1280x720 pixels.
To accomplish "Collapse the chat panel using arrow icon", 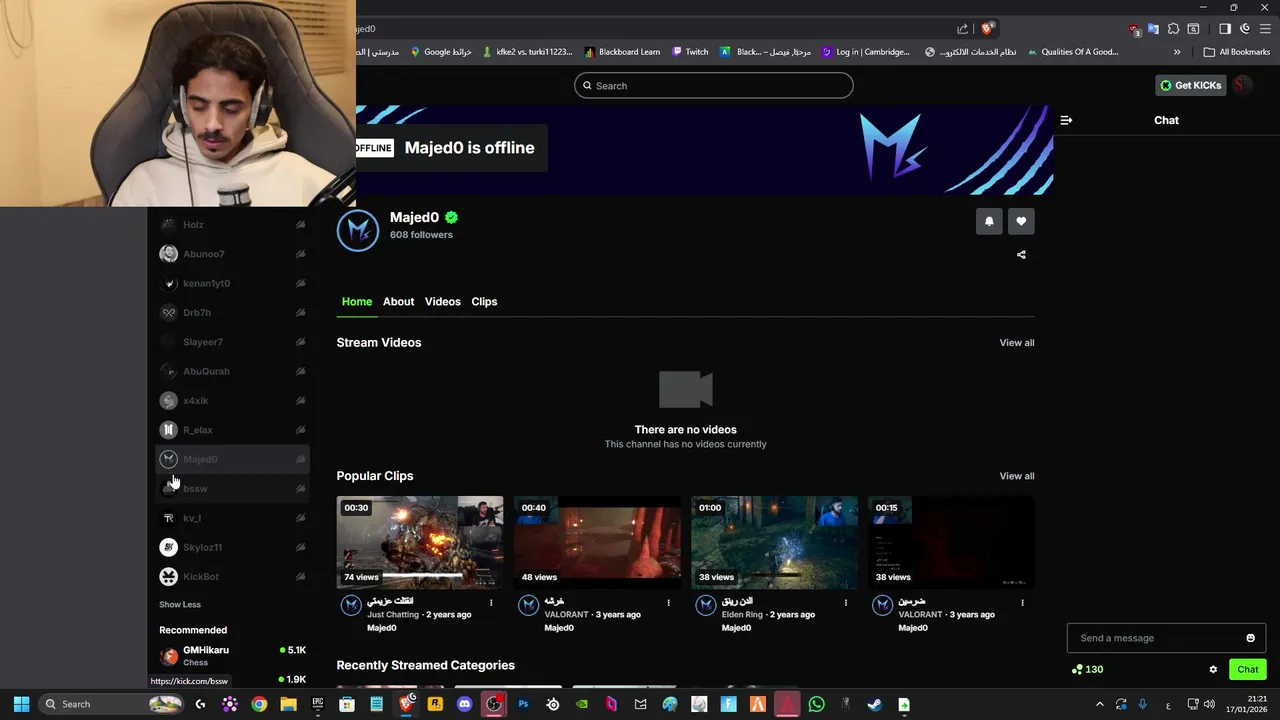I will tap(1066, 120).
